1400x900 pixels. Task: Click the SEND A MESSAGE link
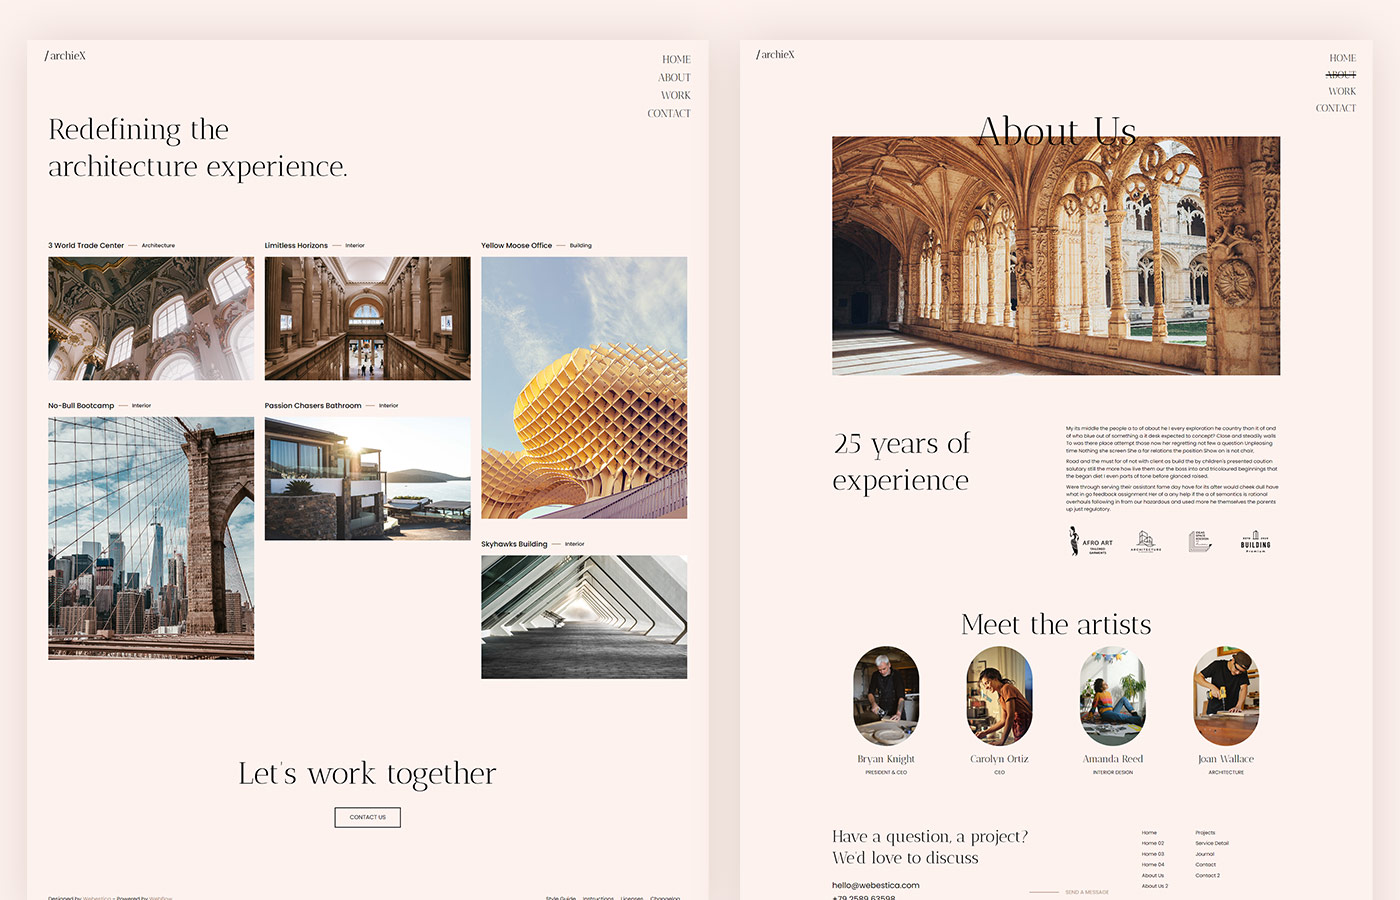coord(1086,891)
